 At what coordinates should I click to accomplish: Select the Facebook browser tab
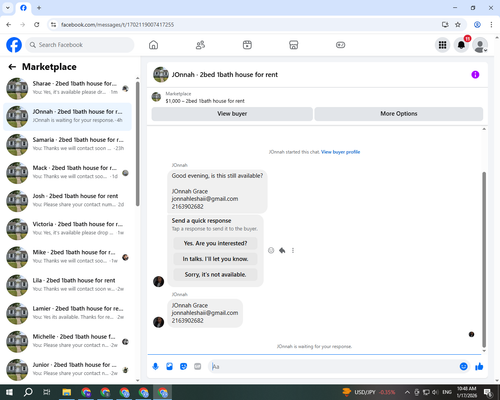pos(23,8)
